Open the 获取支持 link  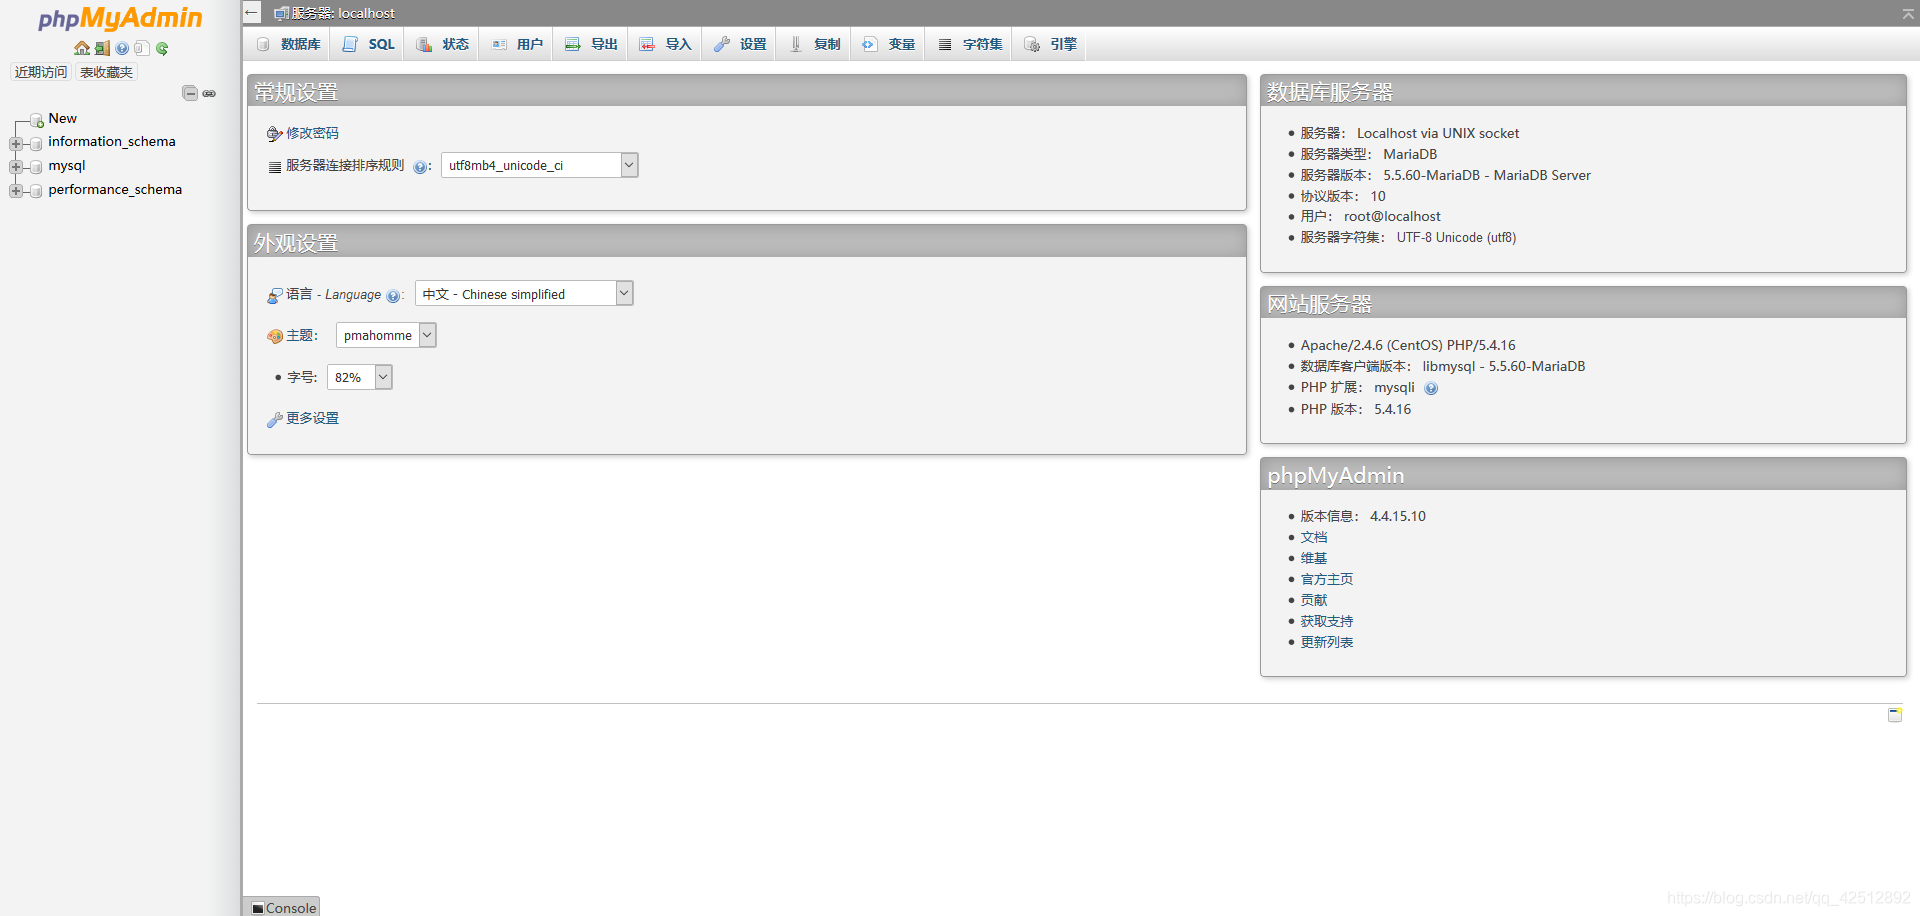1326,621
